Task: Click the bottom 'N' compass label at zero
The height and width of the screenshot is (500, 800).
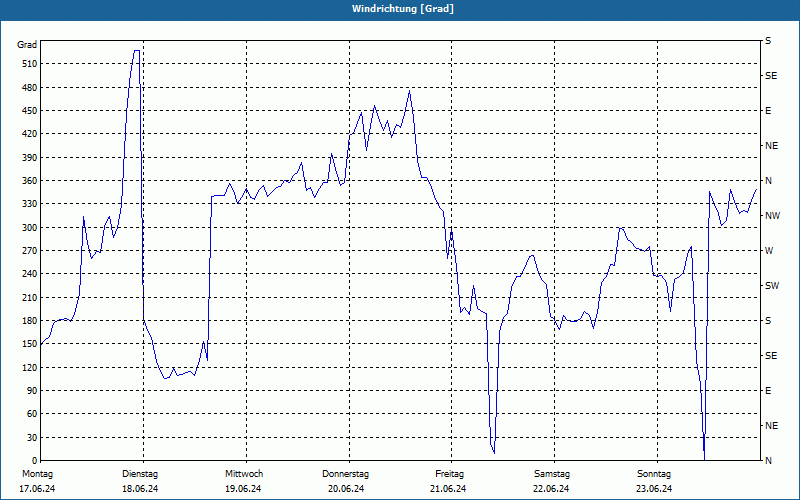Action: (768, 461)
